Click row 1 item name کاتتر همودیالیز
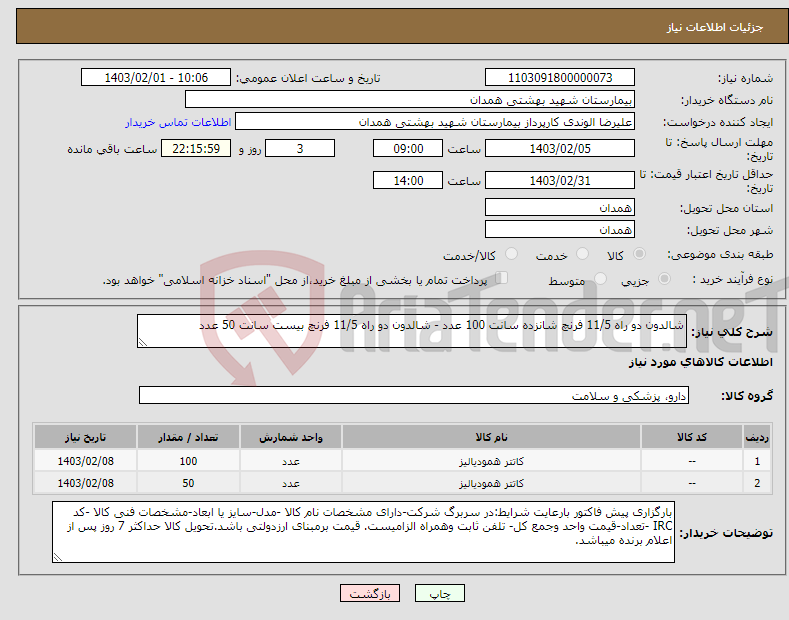The height and width of the screenshot is (620, 789). click(491, 461)
